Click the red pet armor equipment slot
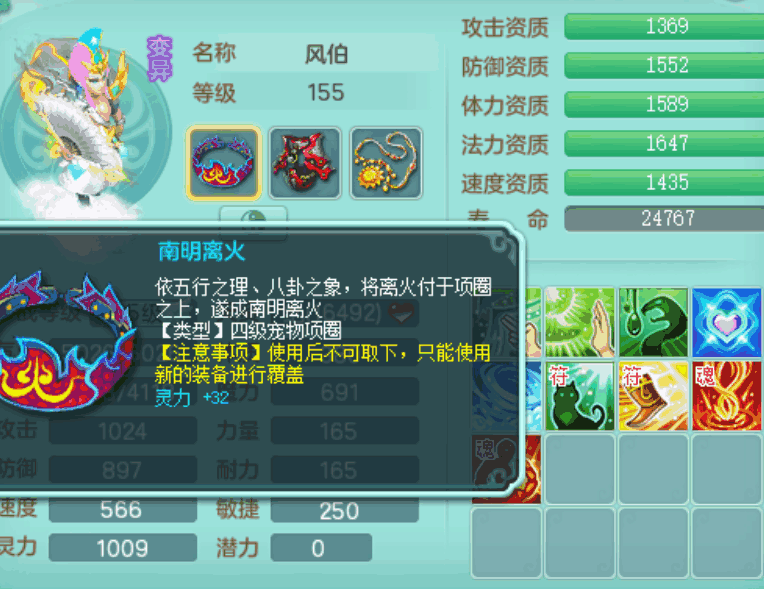764x589 pixels. pyautogui.click(x=305, y=163)
